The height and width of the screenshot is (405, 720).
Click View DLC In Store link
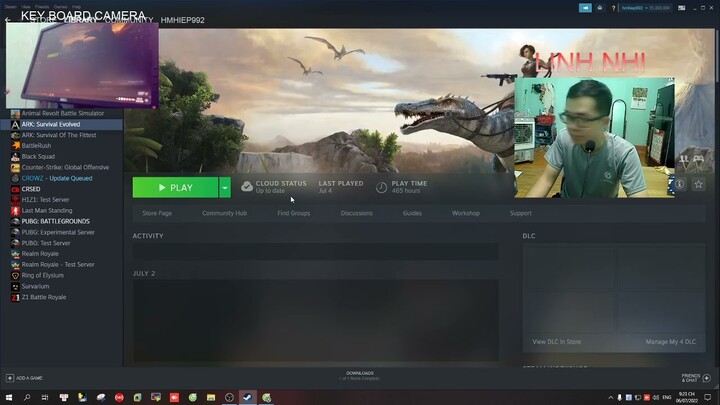click(x=557, y=342)
